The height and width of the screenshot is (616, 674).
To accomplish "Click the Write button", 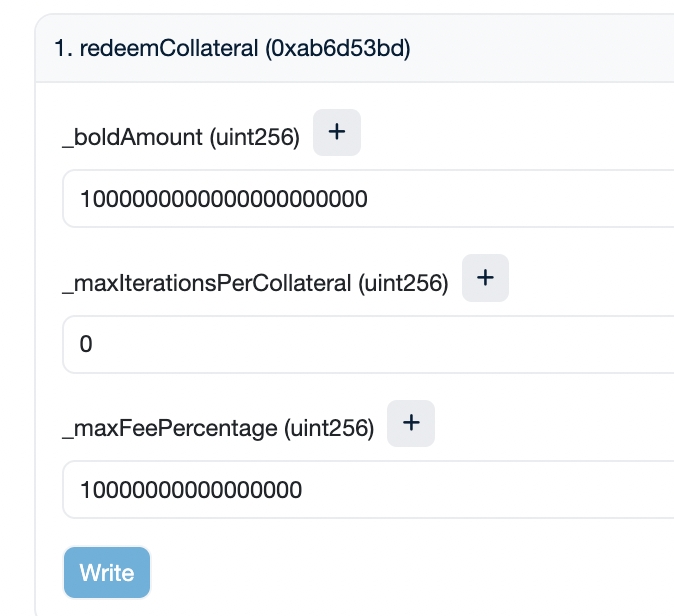I will [x=107, y=572].
